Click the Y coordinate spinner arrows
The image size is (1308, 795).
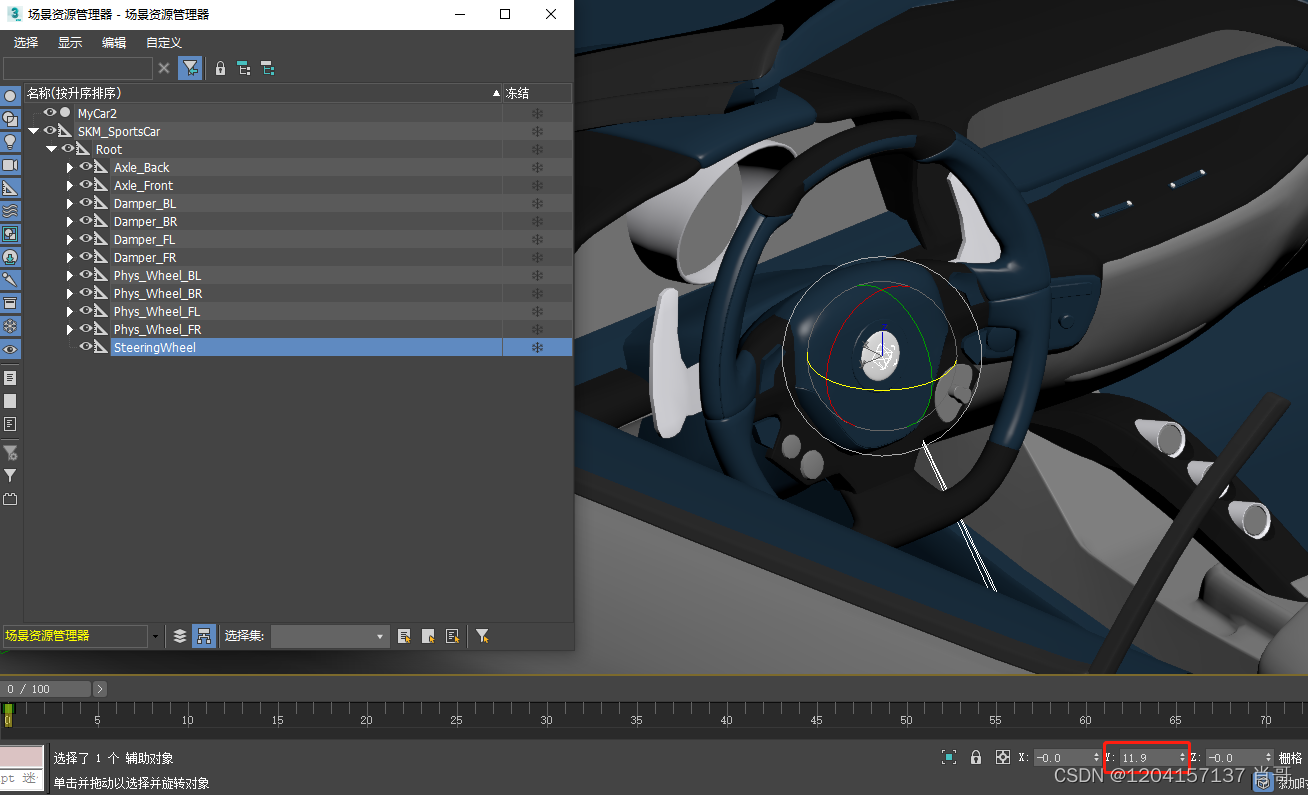pos(1182,758)
